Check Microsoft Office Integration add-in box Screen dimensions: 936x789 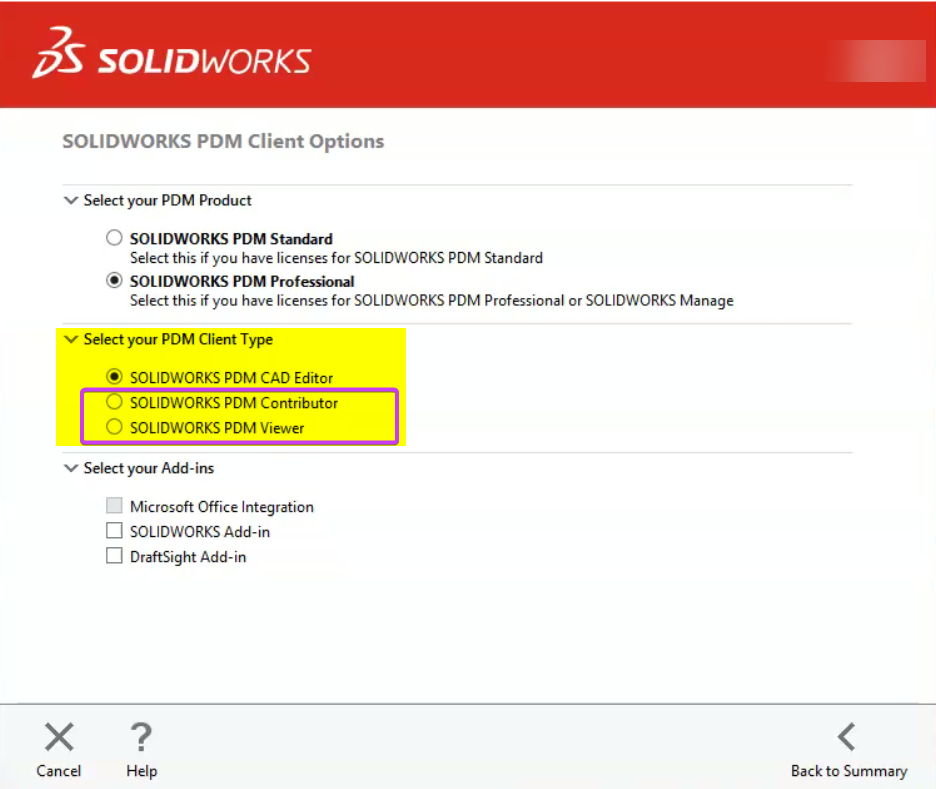[x=114, y=506]
